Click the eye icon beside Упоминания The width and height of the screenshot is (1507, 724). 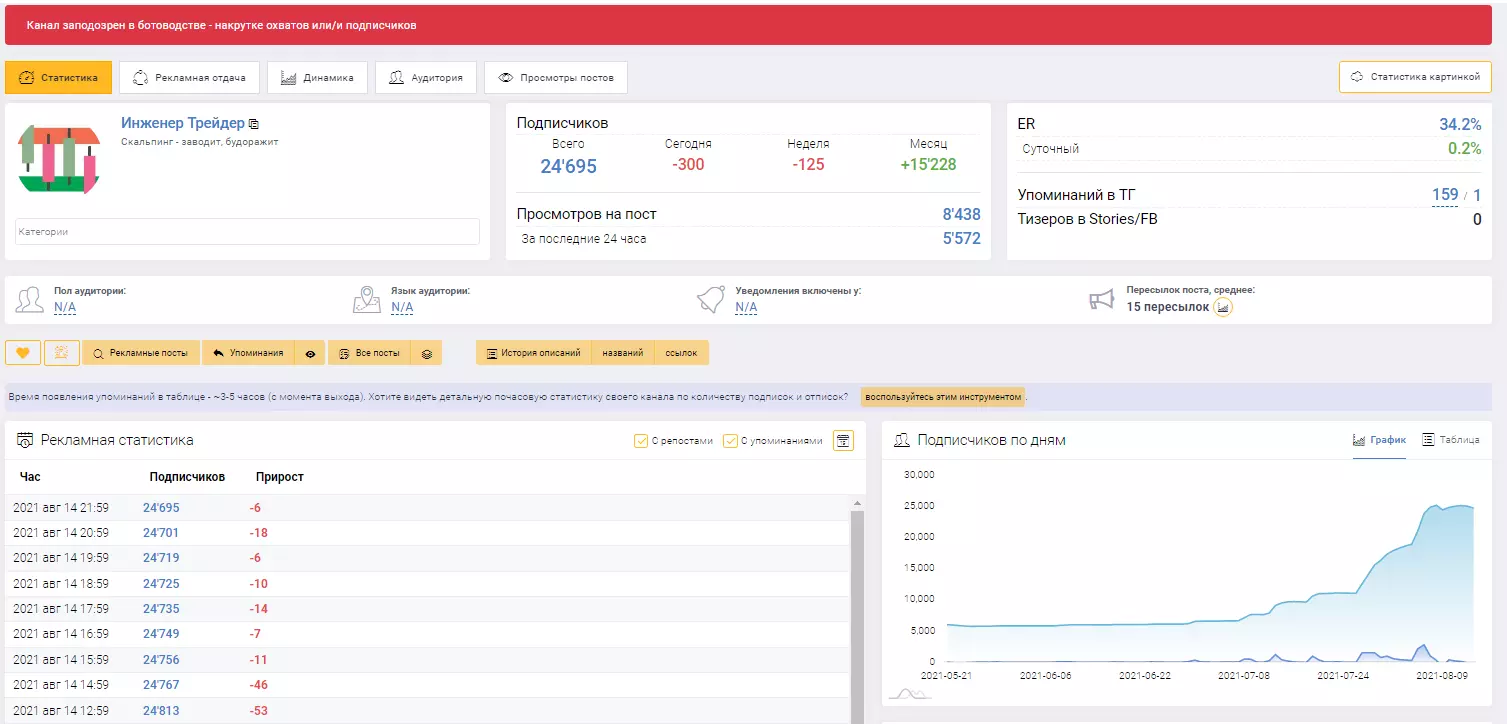(x=310, y=353)
